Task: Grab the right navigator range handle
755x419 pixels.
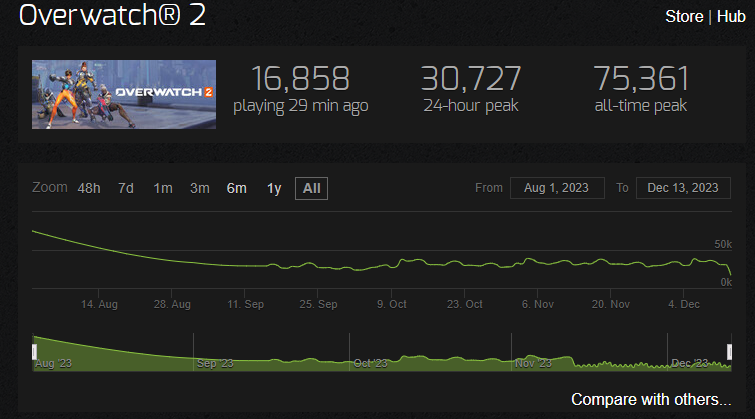Action: [729, 352]
